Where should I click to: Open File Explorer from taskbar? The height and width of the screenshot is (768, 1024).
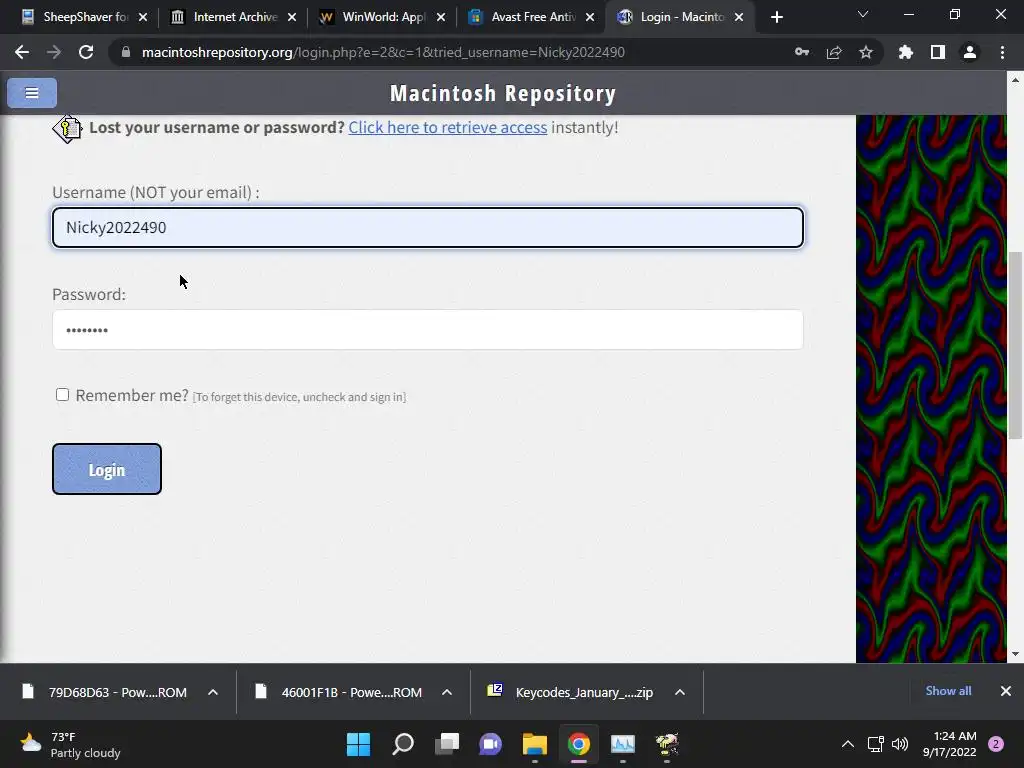point(535,744)
